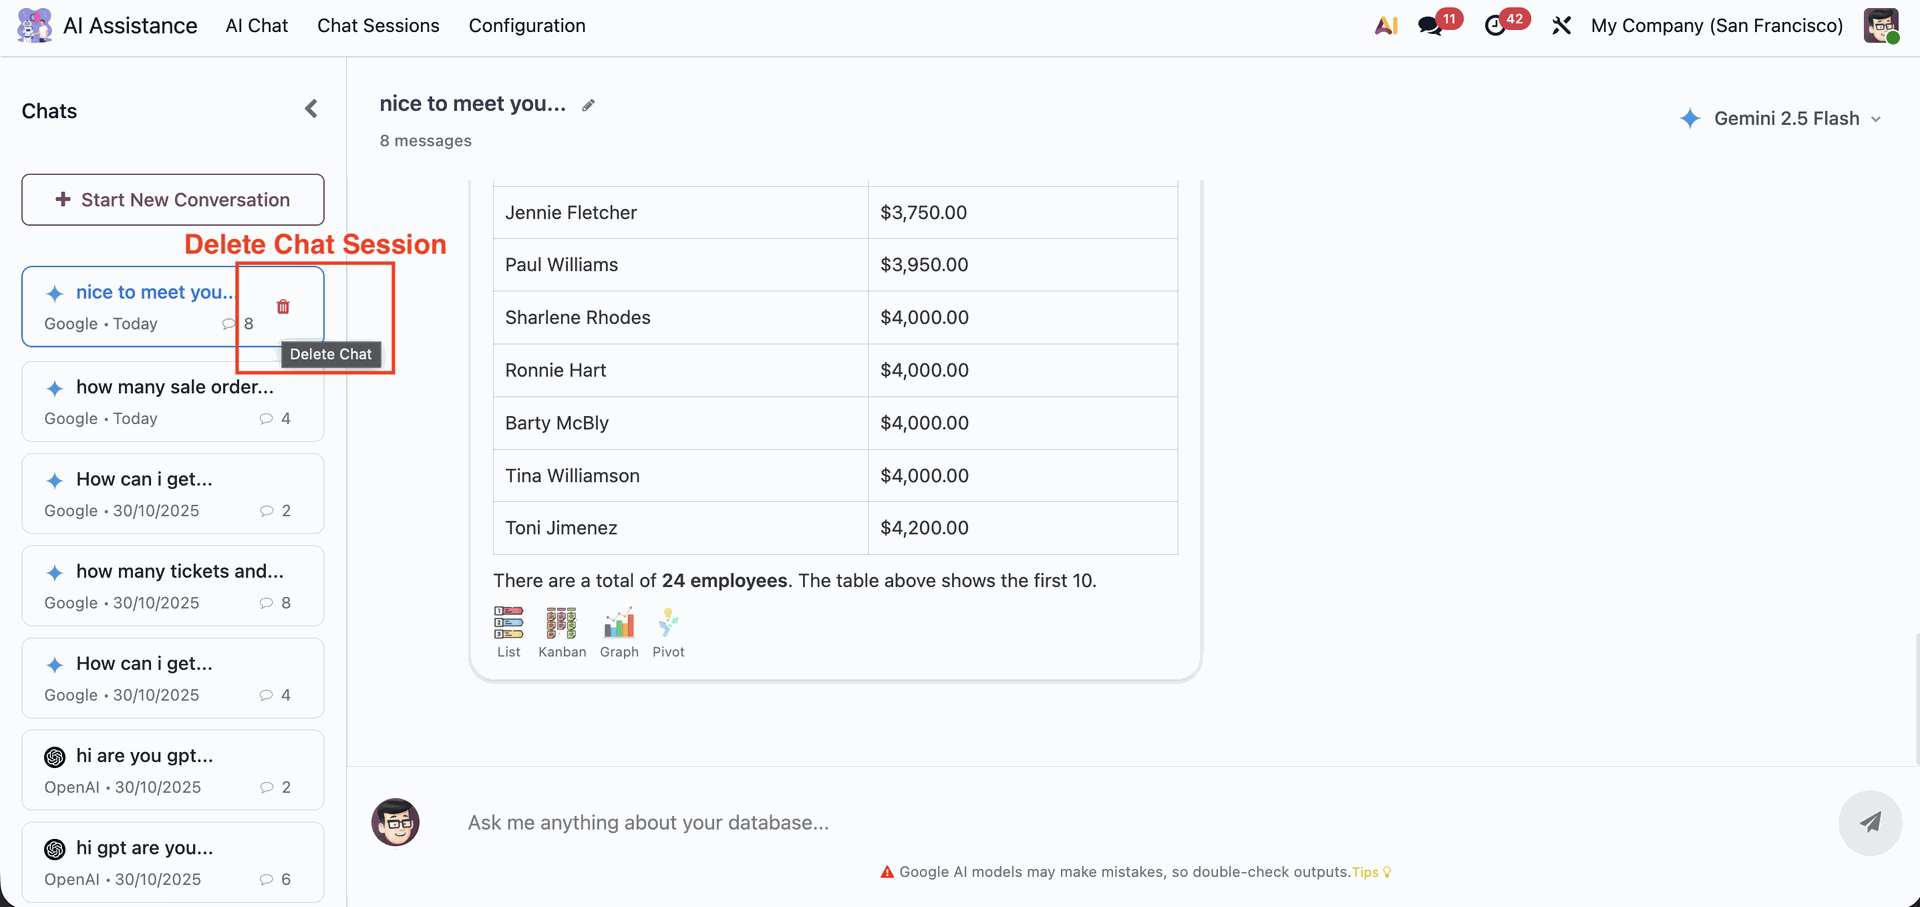Viewport: 1920px width, 907px height.
Task: Edit chat title with pencil icon
Action: point(589,105)
